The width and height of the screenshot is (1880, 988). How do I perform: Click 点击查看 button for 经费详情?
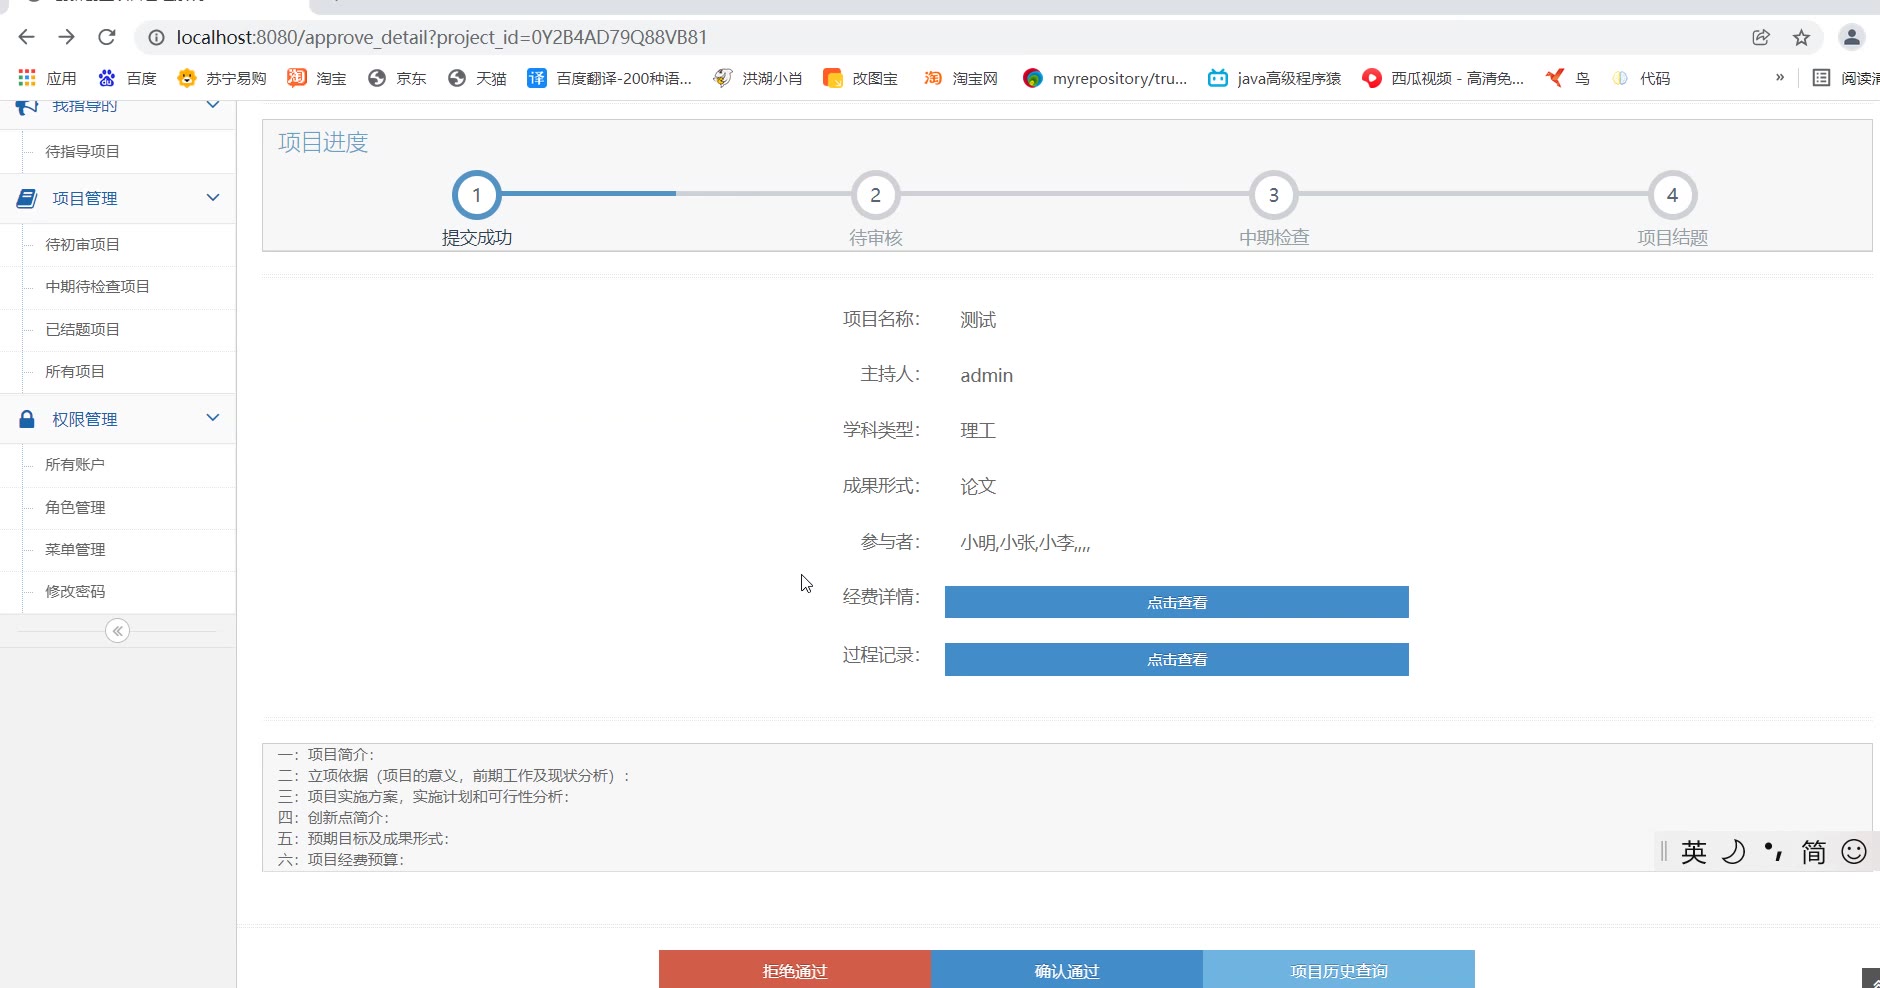click(1177, 602)
